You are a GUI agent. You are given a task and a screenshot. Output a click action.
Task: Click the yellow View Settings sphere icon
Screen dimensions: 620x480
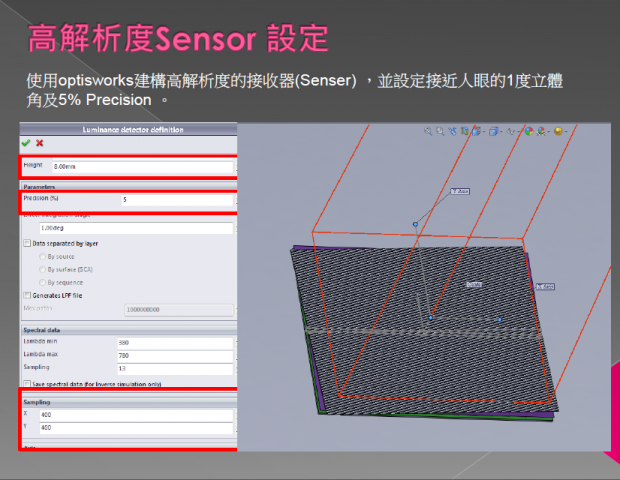[x=558, y=130]
